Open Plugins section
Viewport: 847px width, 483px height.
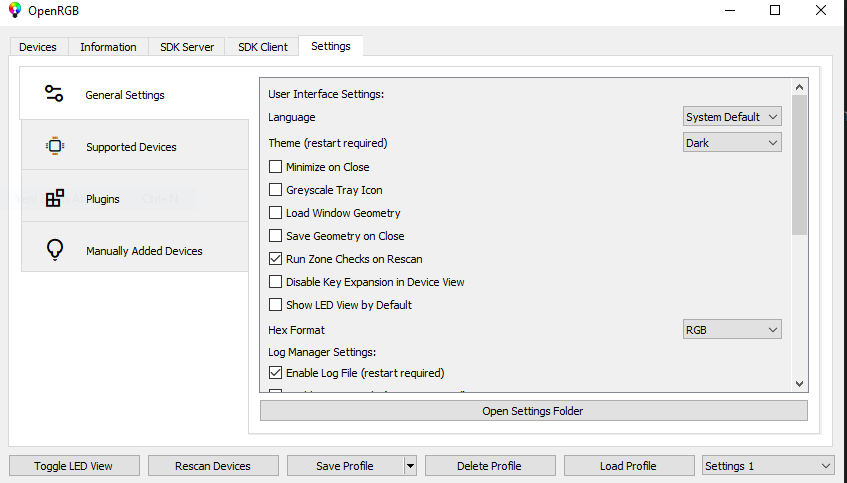pyautogui.click(x=135, y=198)
